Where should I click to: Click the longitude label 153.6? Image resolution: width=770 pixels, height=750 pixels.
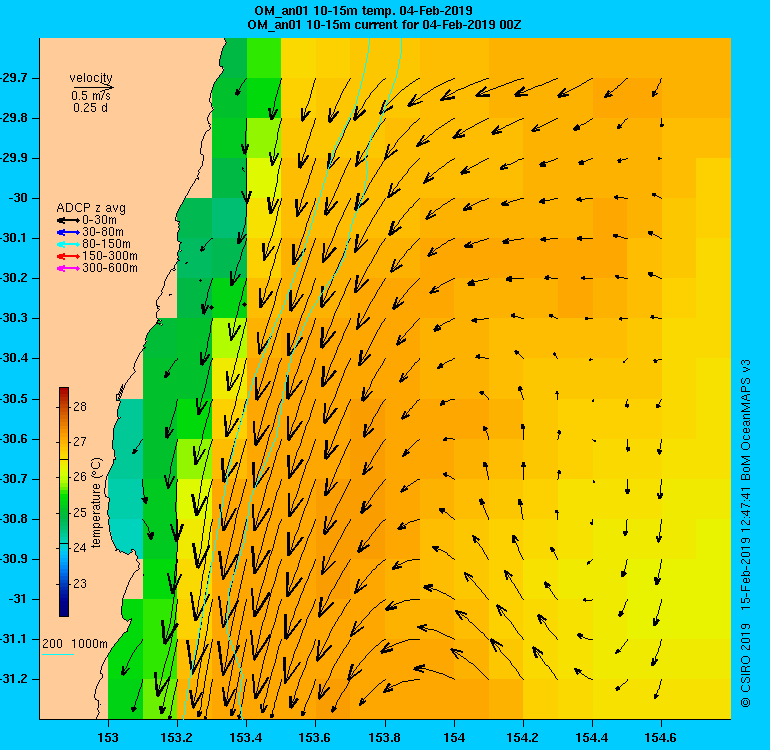(x=315, y=738)
